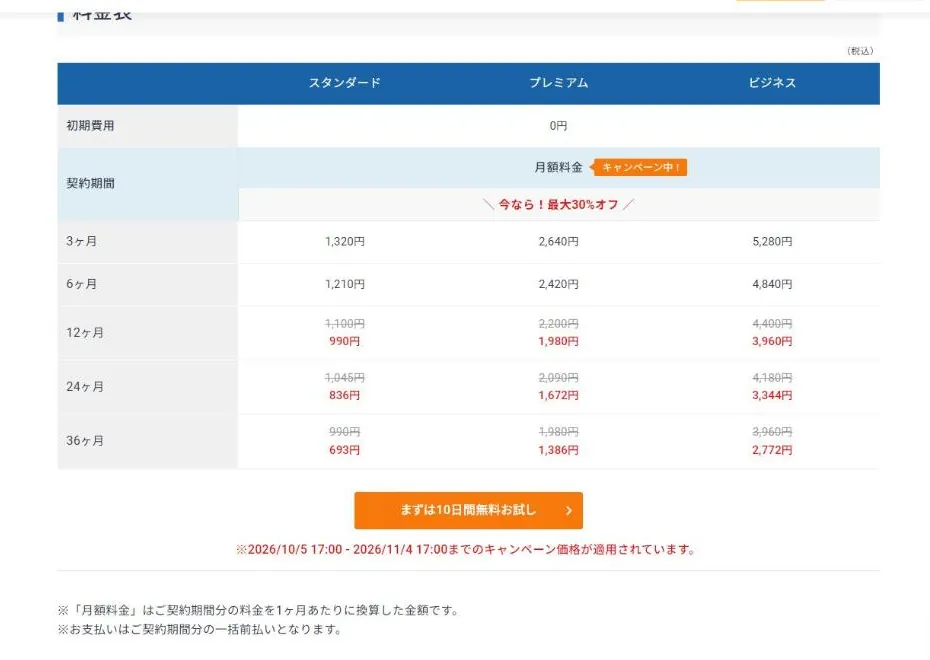The width and height of the screenshot is (930, 660).
Task: Click the キャンペーン中！ badge
Action: point(639,167)
